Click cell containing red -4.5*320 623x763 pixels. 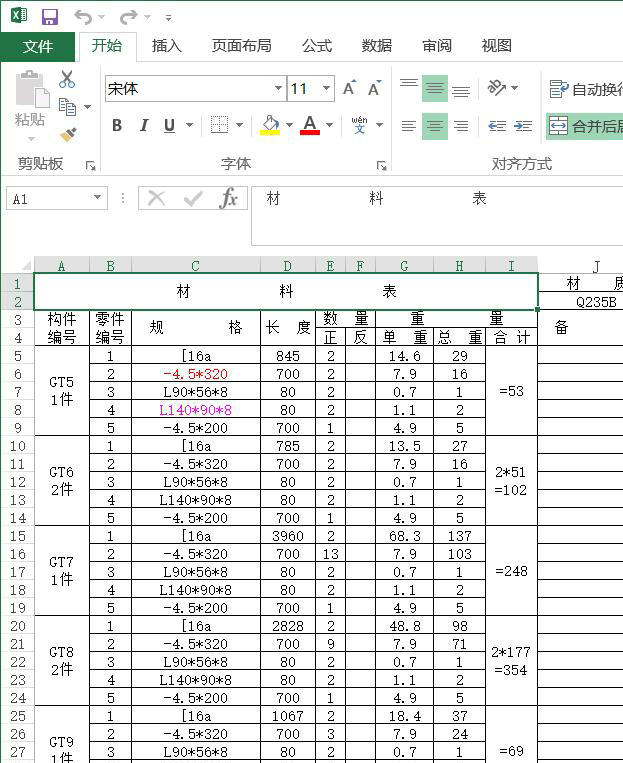[x=196, y=374]
